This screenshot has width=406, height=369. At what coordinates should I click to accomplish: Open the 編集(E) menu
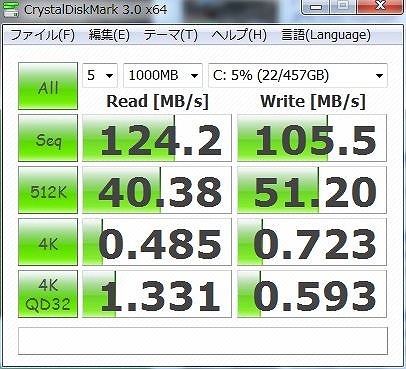pos(109,35)
